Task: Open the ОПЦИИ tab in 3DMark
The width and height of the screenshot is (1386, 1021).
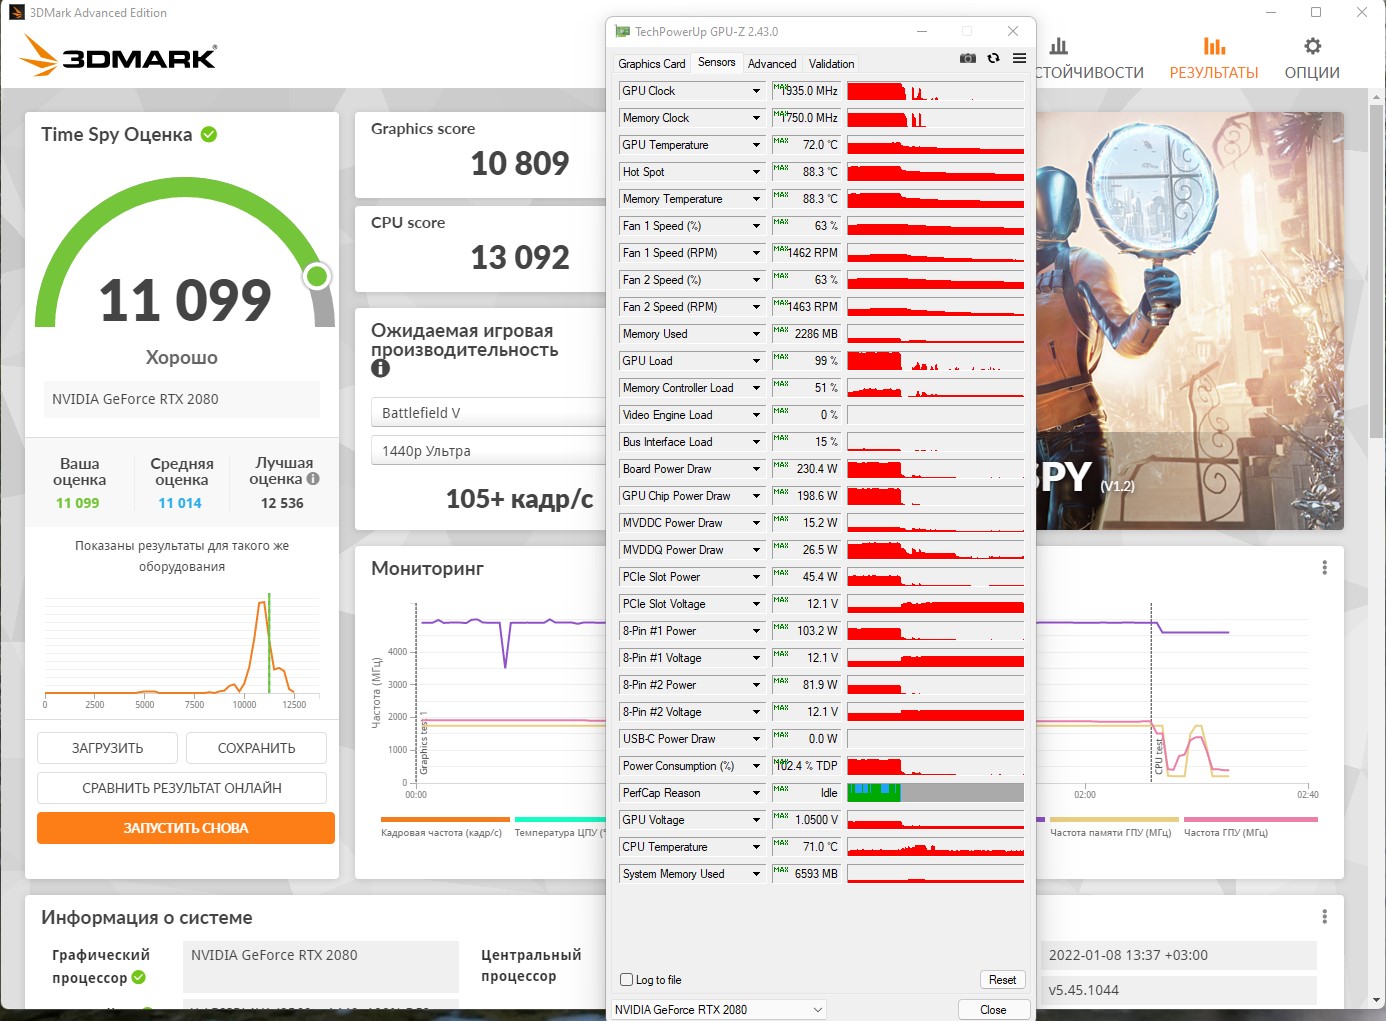Action: 1312,59
